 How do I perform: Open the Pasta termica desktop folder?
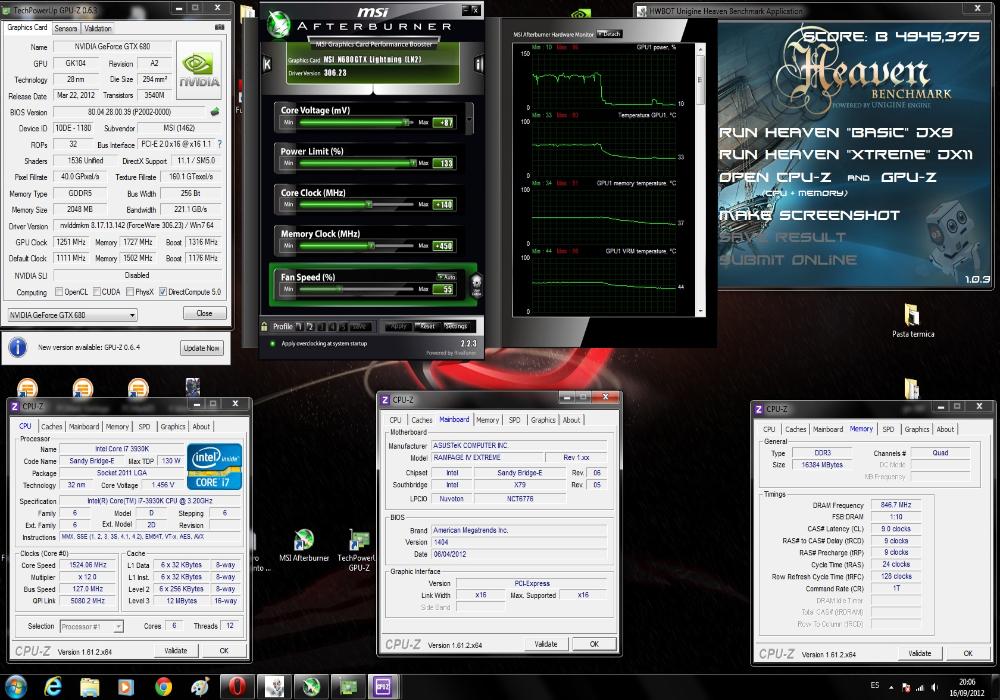tap(913, 321)
